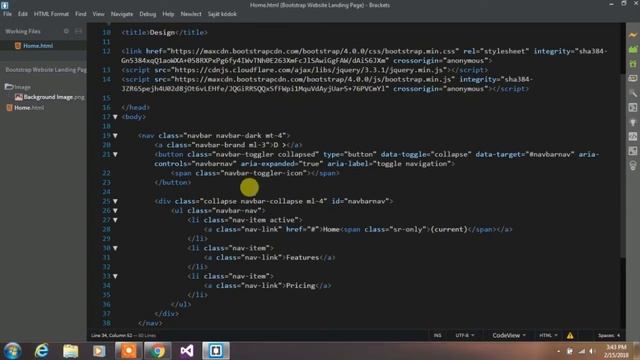The width and height of the screenshot is (640, 360).
Task: Collapse li fold arrow on line 33
Action: [x=116, y=276]
